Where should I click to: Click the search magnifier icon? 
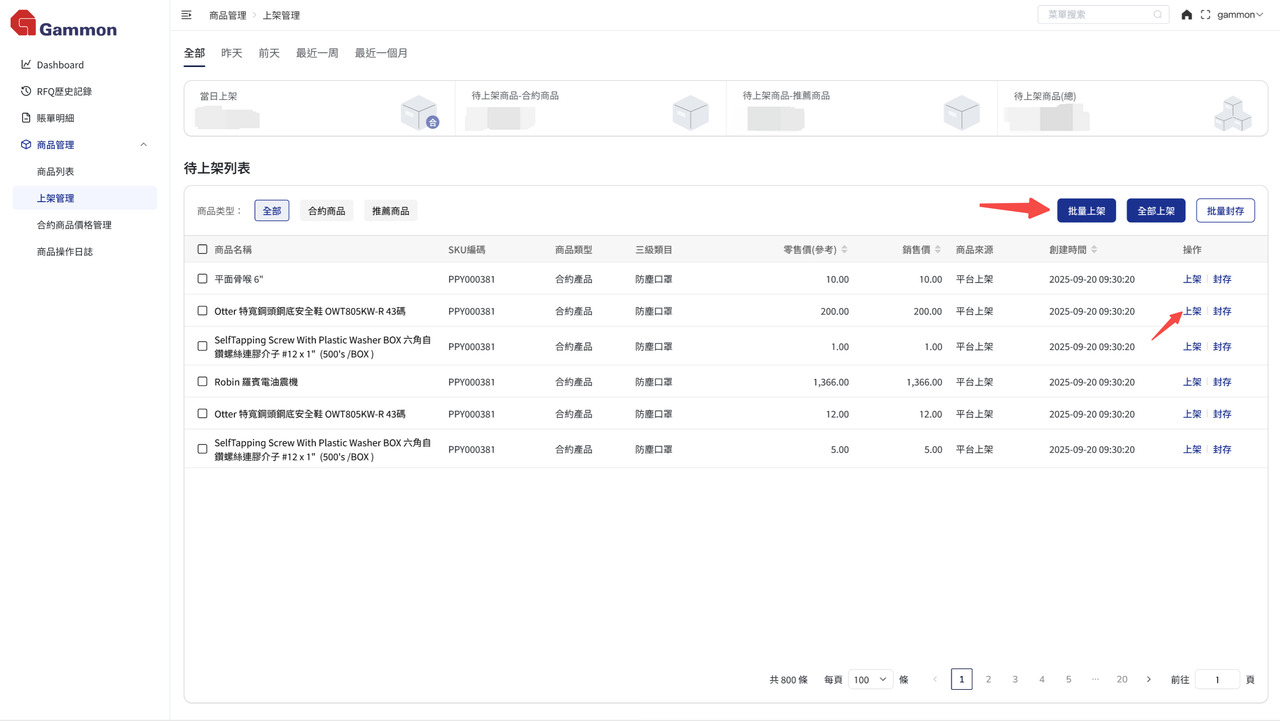pos(1158,15)
